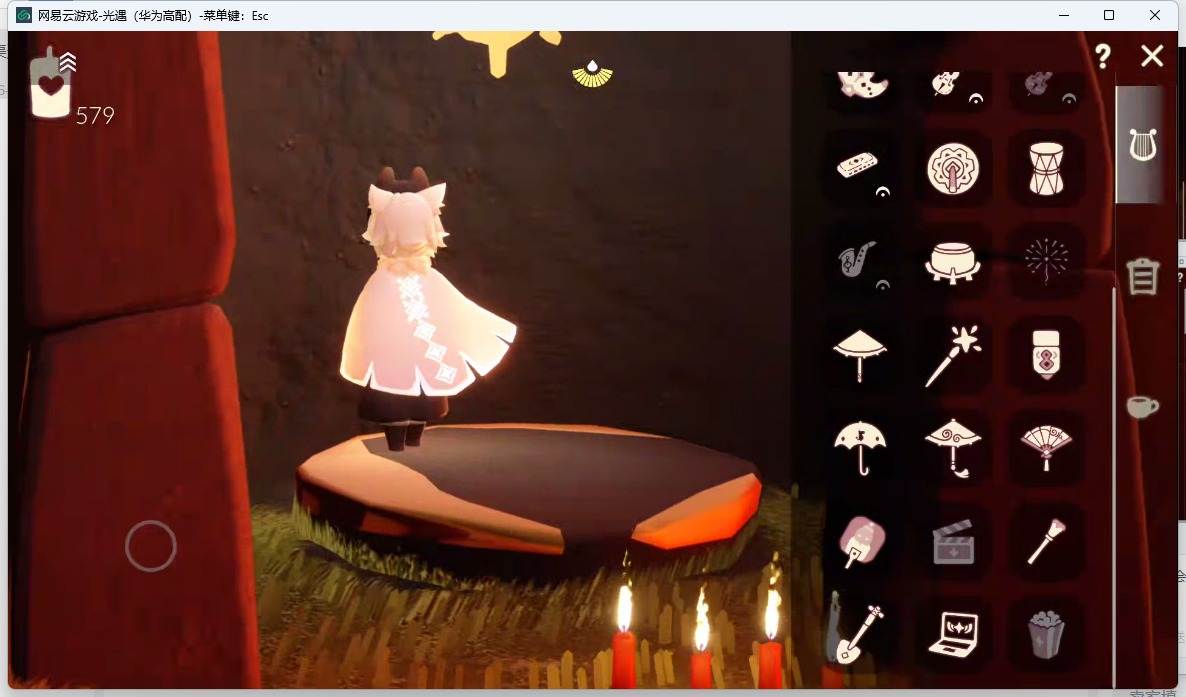Open the question mark help button

1103,55
